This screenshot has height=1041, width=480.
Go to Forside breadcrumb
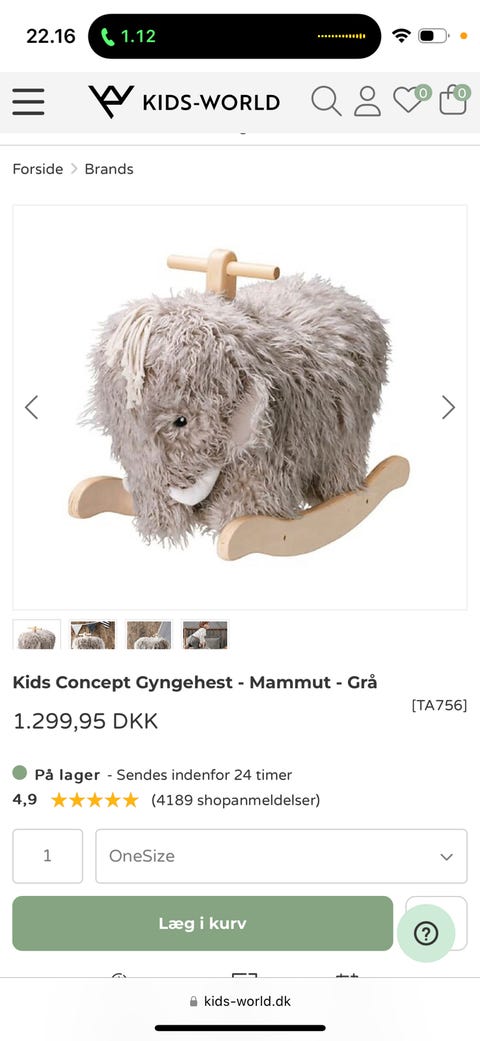click(x=38, y=169)
